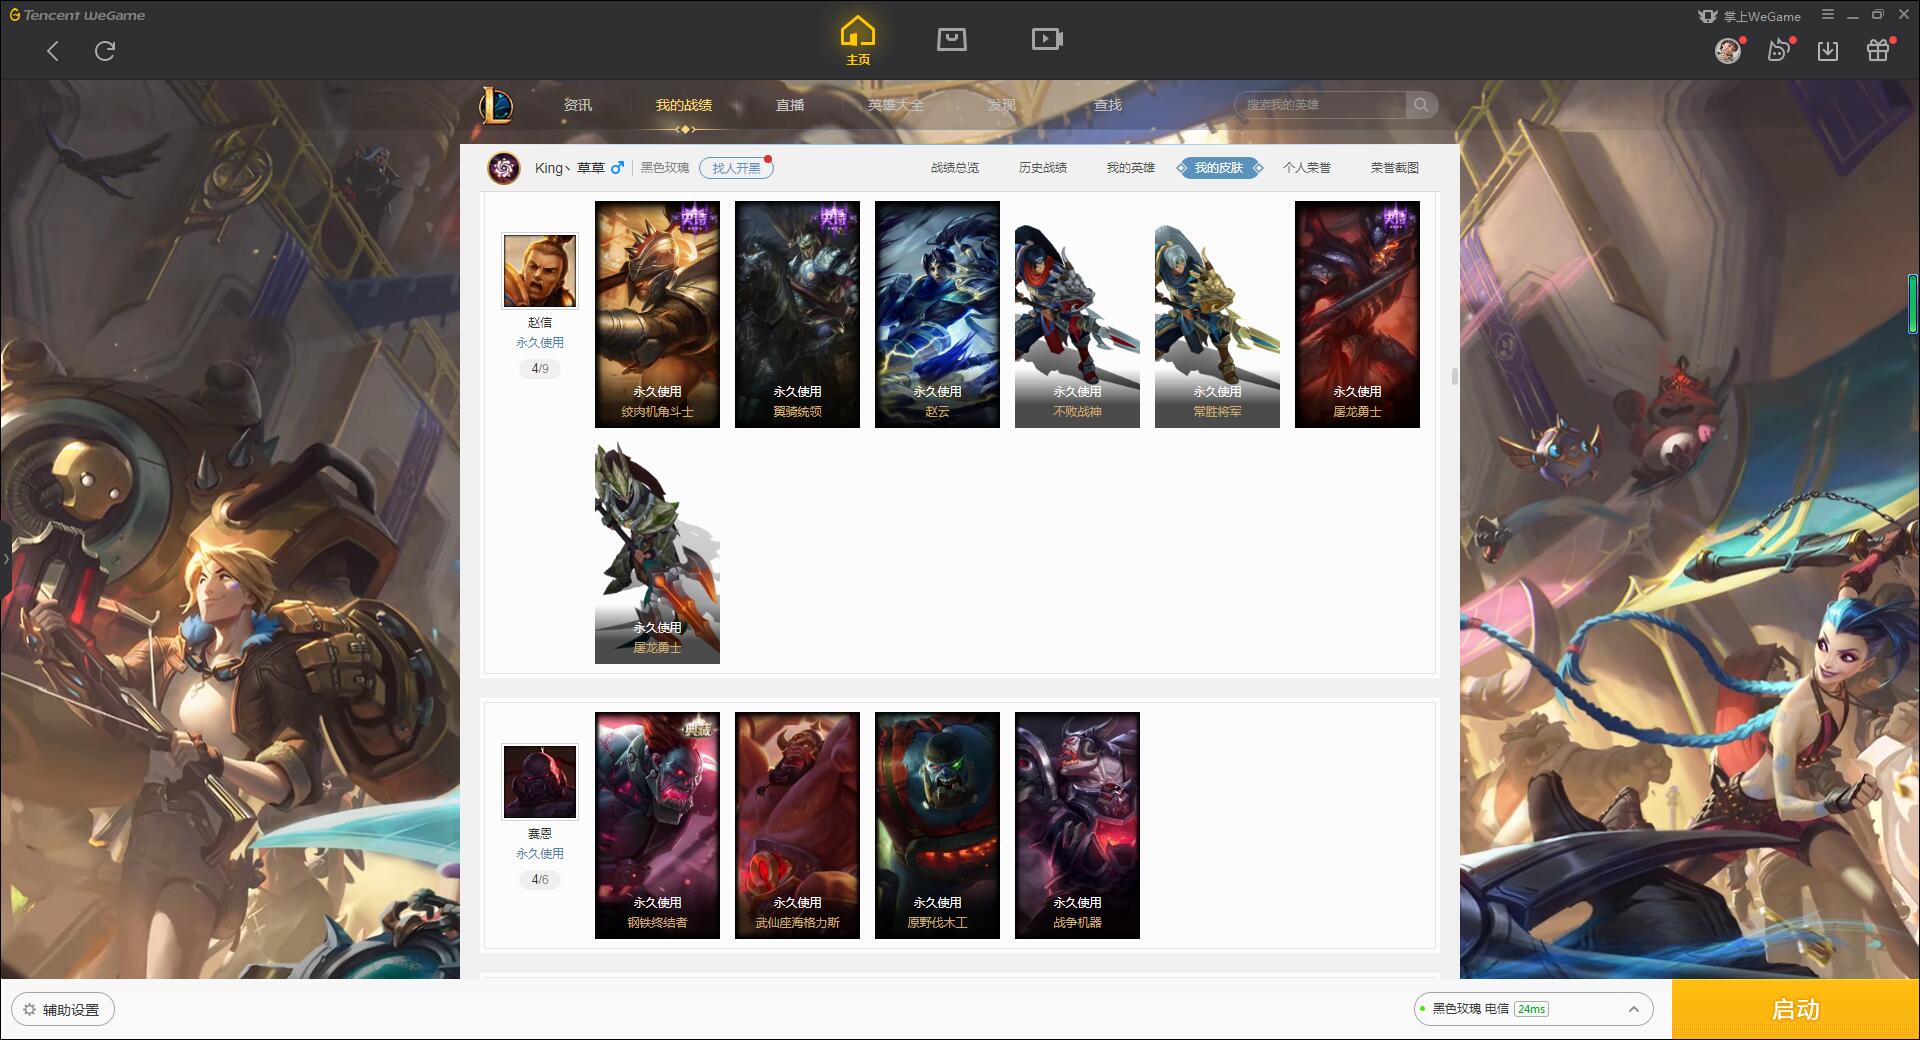Open the red 屠龙勇士 skin card in top row
The image size is (1920, 1040).
1357,314
